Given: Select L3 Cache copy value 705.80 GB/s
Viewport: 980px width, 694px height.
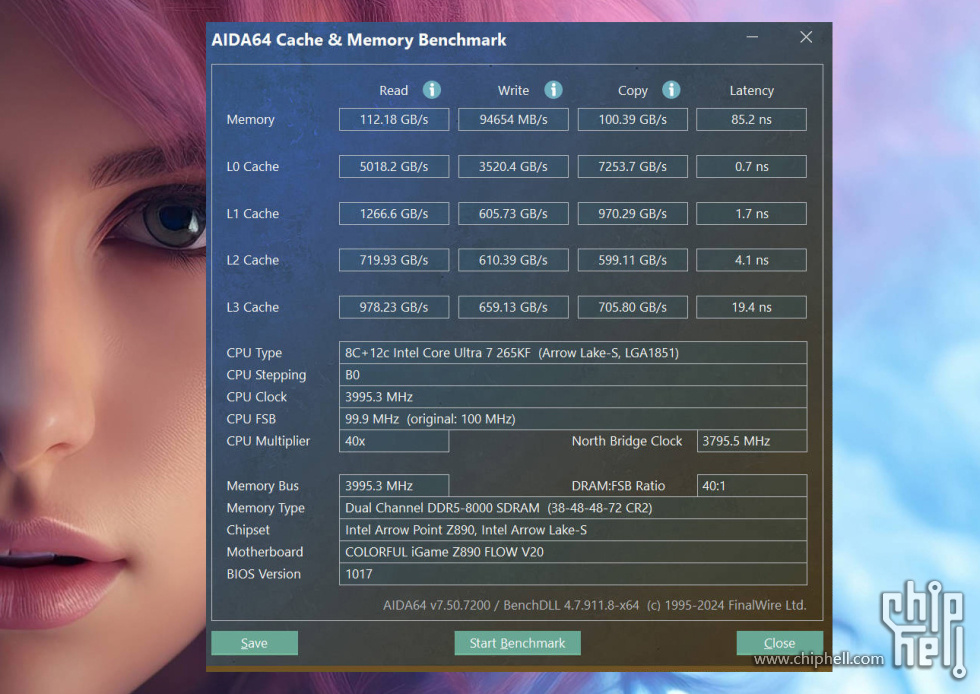Looking at the screenshot, I should click(632, 307).
